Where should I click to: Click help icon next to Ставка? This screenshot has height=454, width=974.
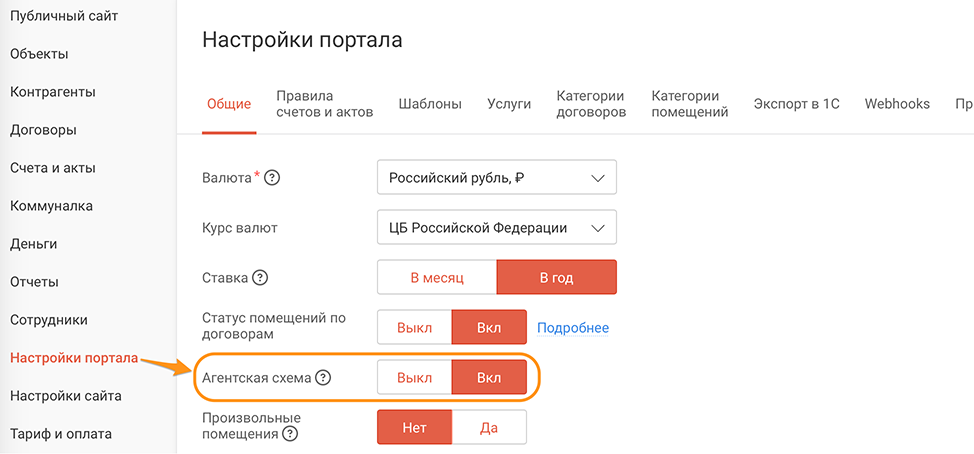click(261, 278)
